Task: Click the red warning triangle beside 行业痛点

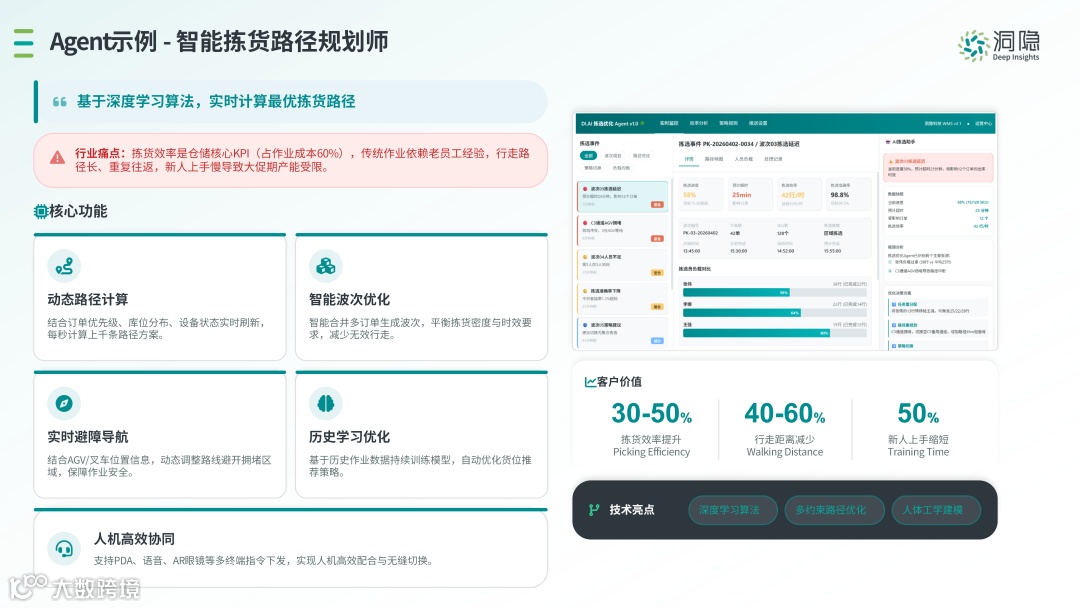Action: (58, 158)
